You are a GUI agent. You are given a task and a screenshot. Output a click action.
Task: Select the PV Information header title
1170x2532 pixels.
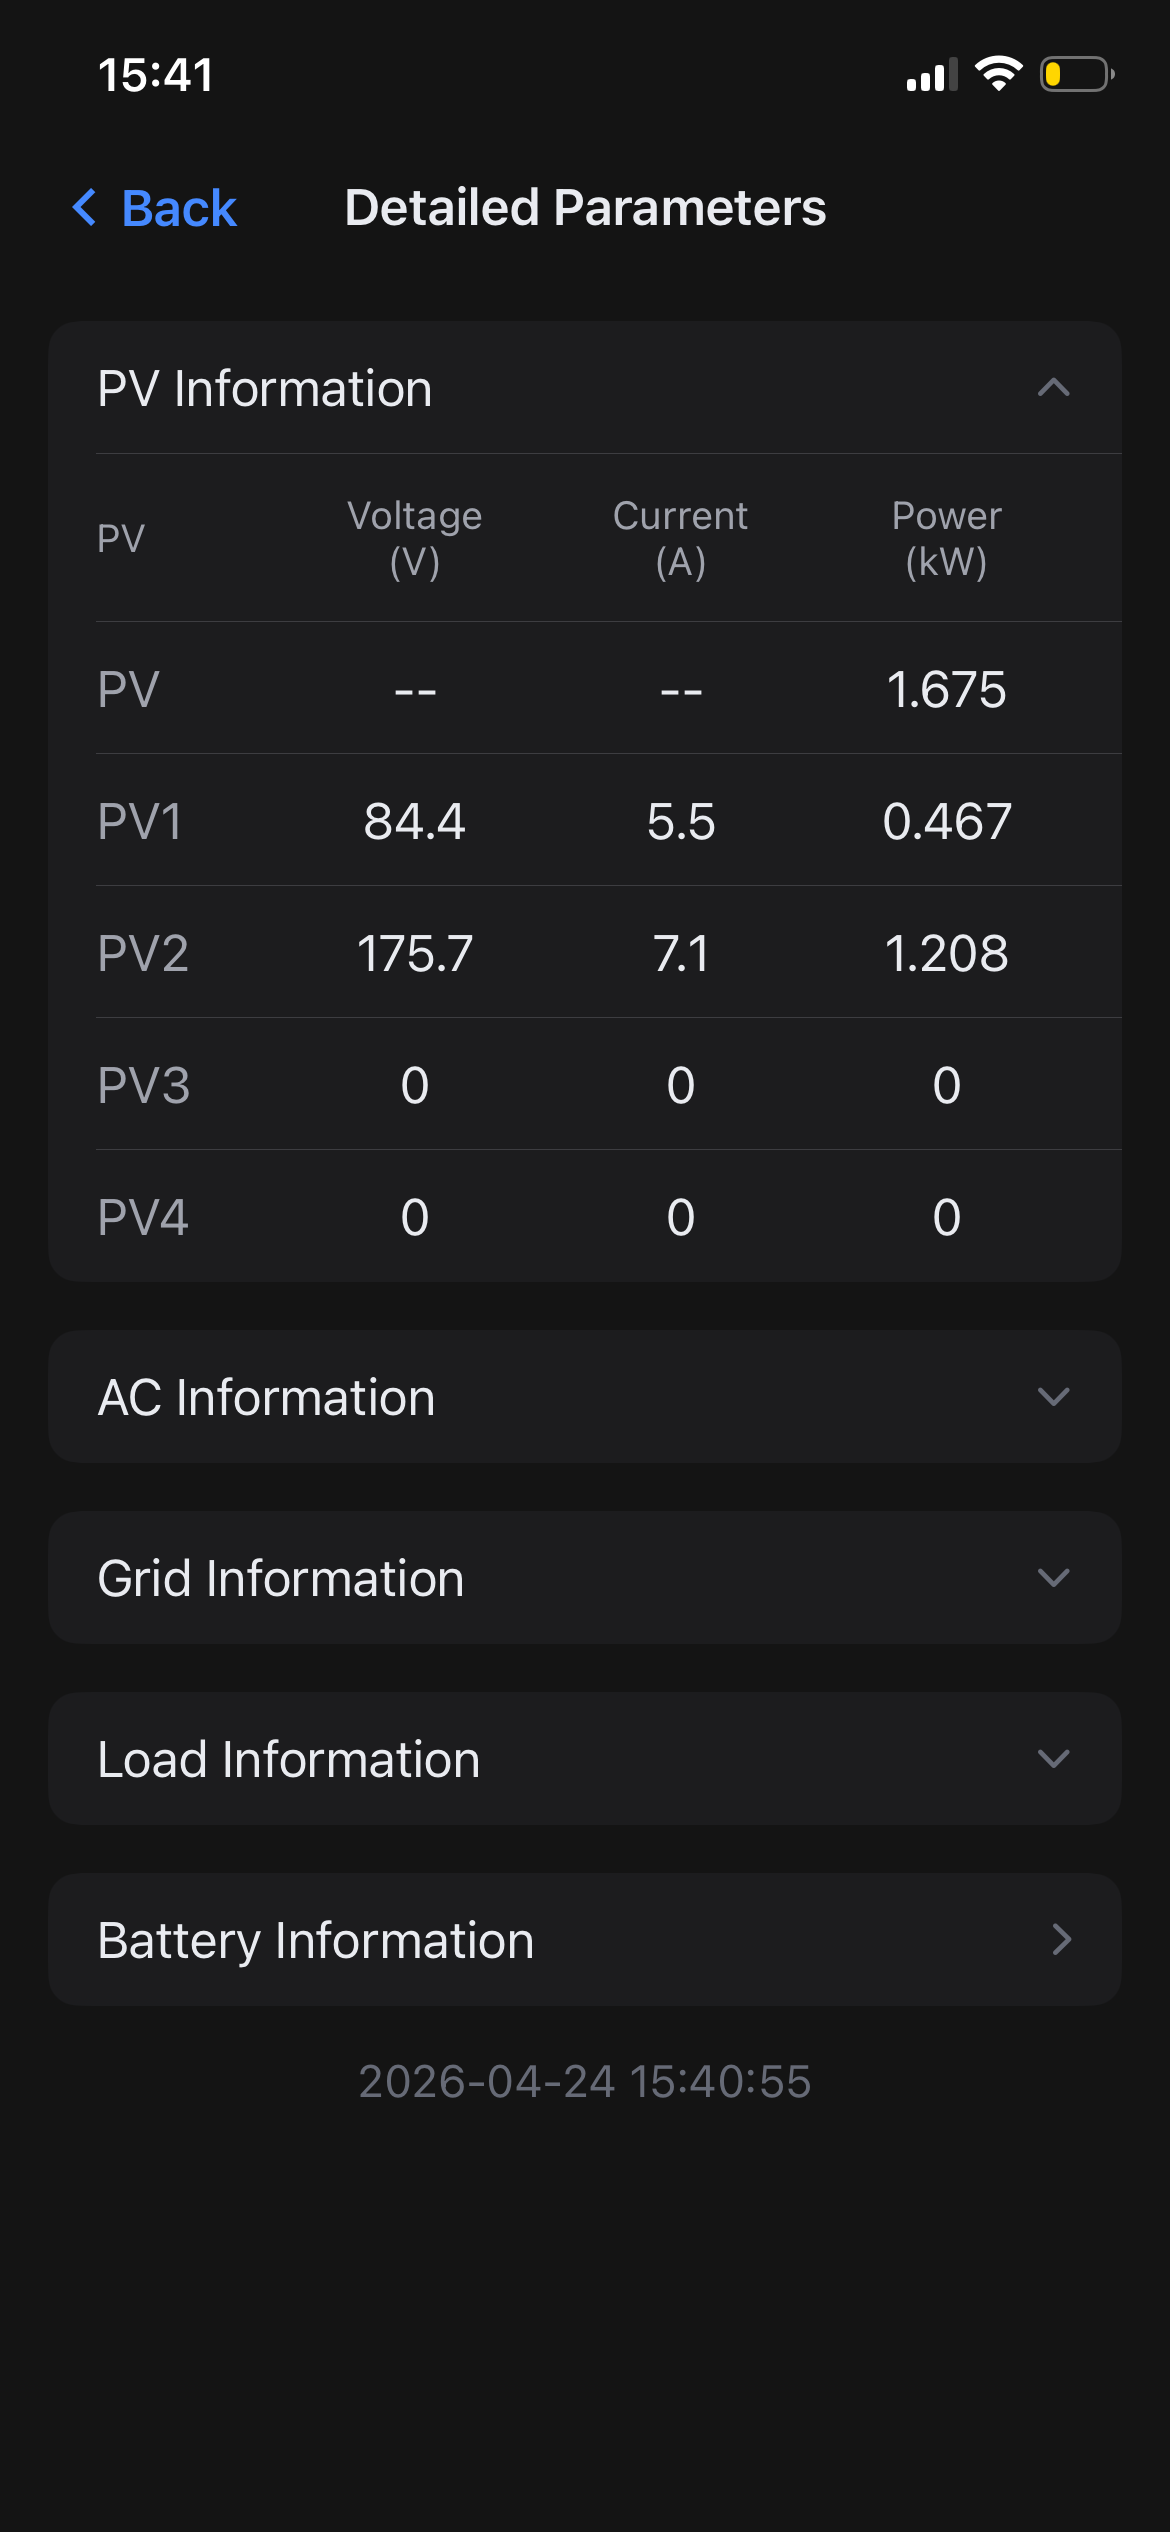265,388
